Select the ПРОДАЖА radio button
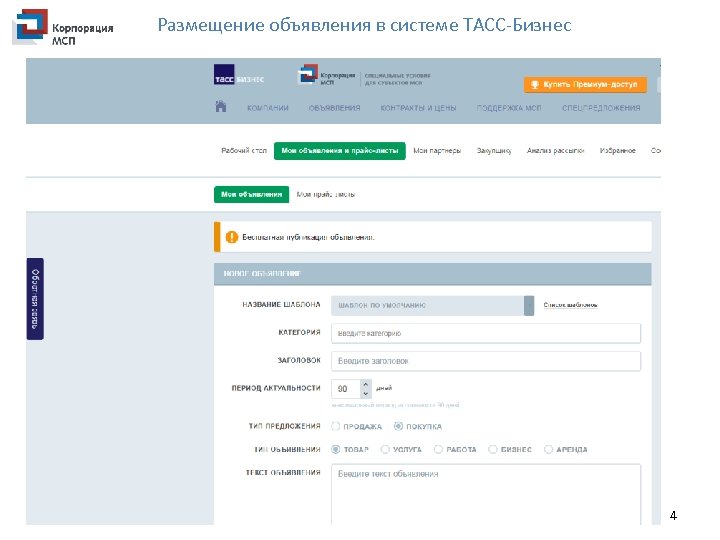The width and height of the screenshot is (720, 540). pyautogui.click(x=336, y=427)
